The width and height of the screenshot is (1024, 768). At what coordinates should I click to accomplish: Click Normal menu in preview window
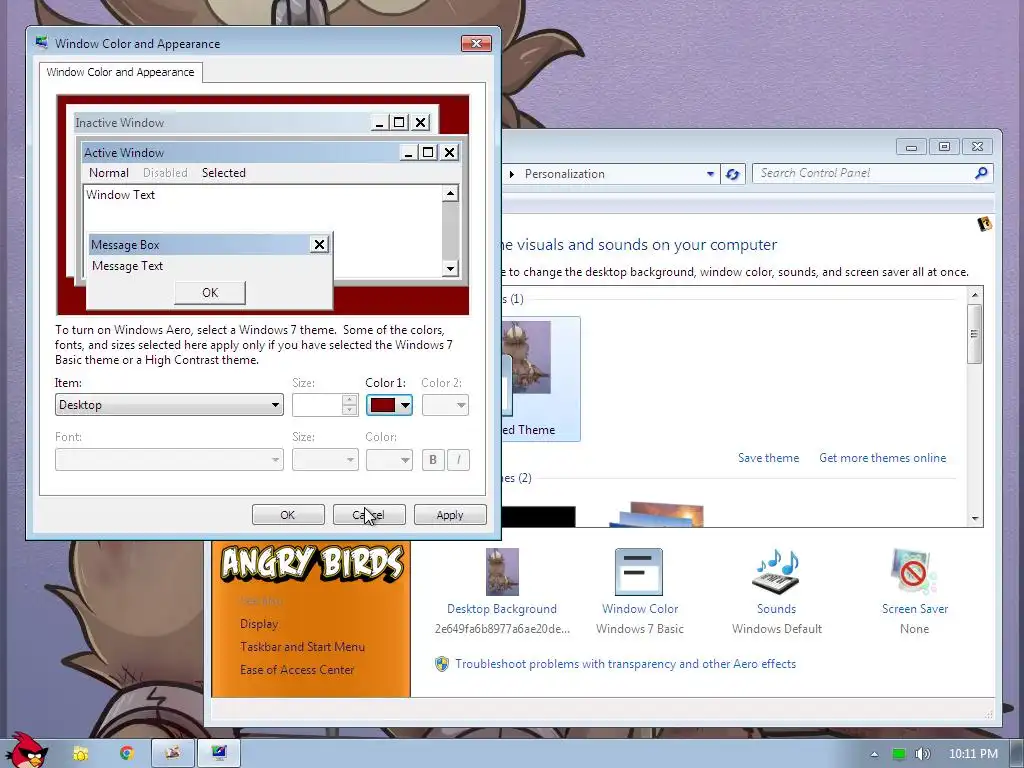tap(108, 173)
